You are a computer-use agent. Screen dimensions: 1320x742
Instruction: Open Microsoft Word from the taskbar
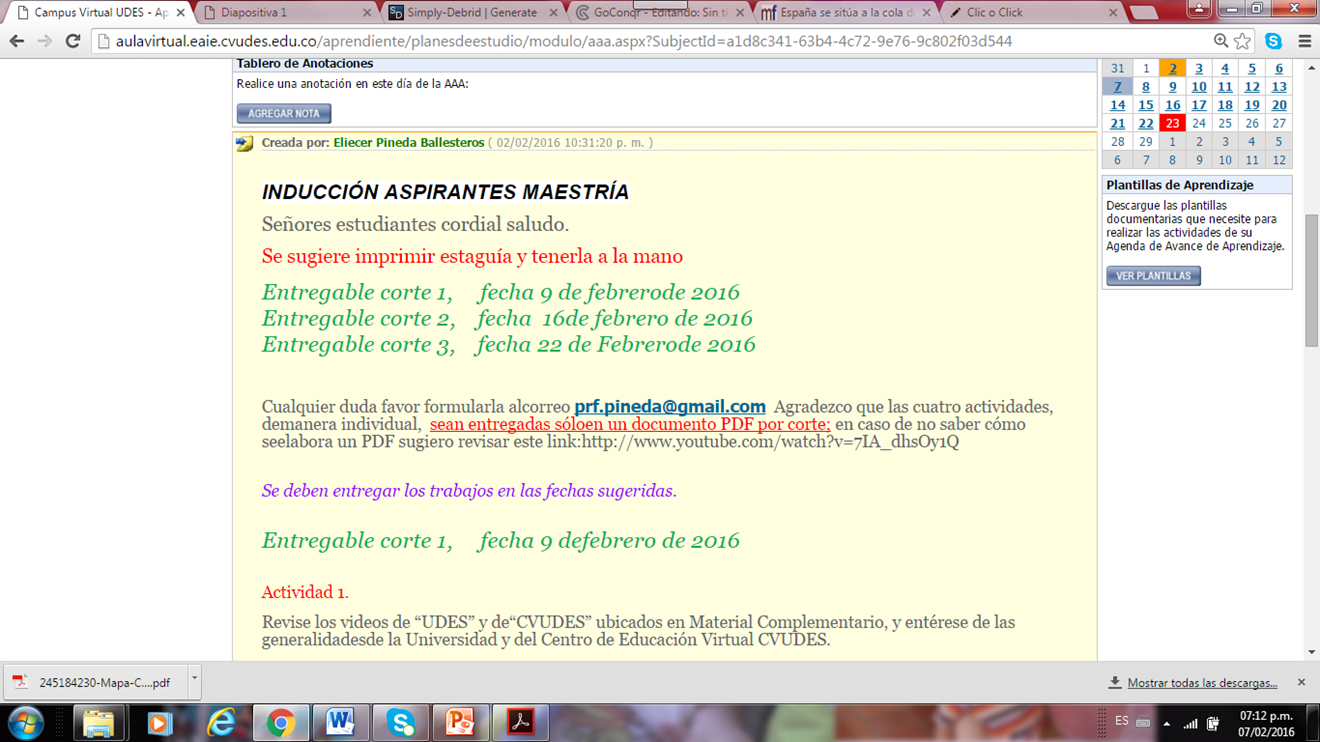(x=340, y=722)
